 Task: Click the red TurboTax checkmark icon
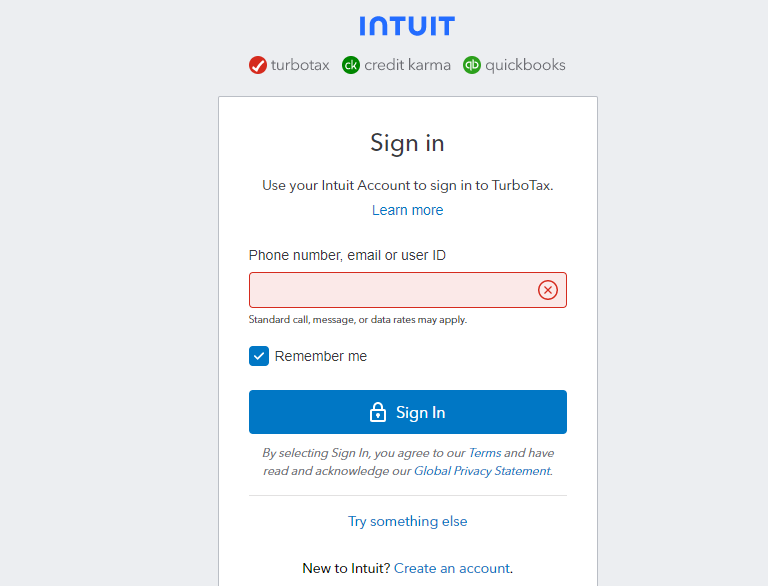[258, 65]
